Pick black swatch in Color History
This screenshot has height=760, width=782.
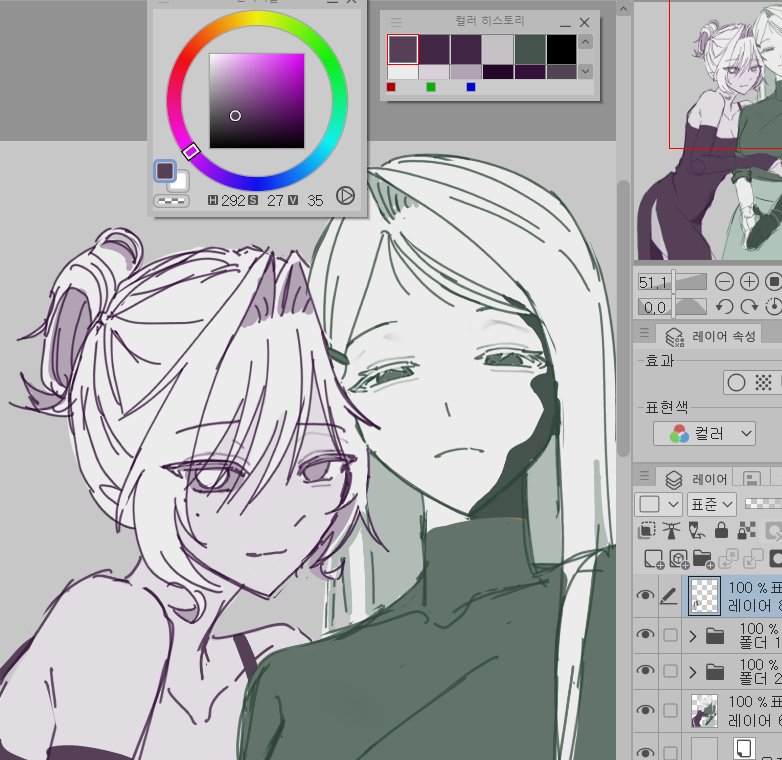click(x=562, y=49)
